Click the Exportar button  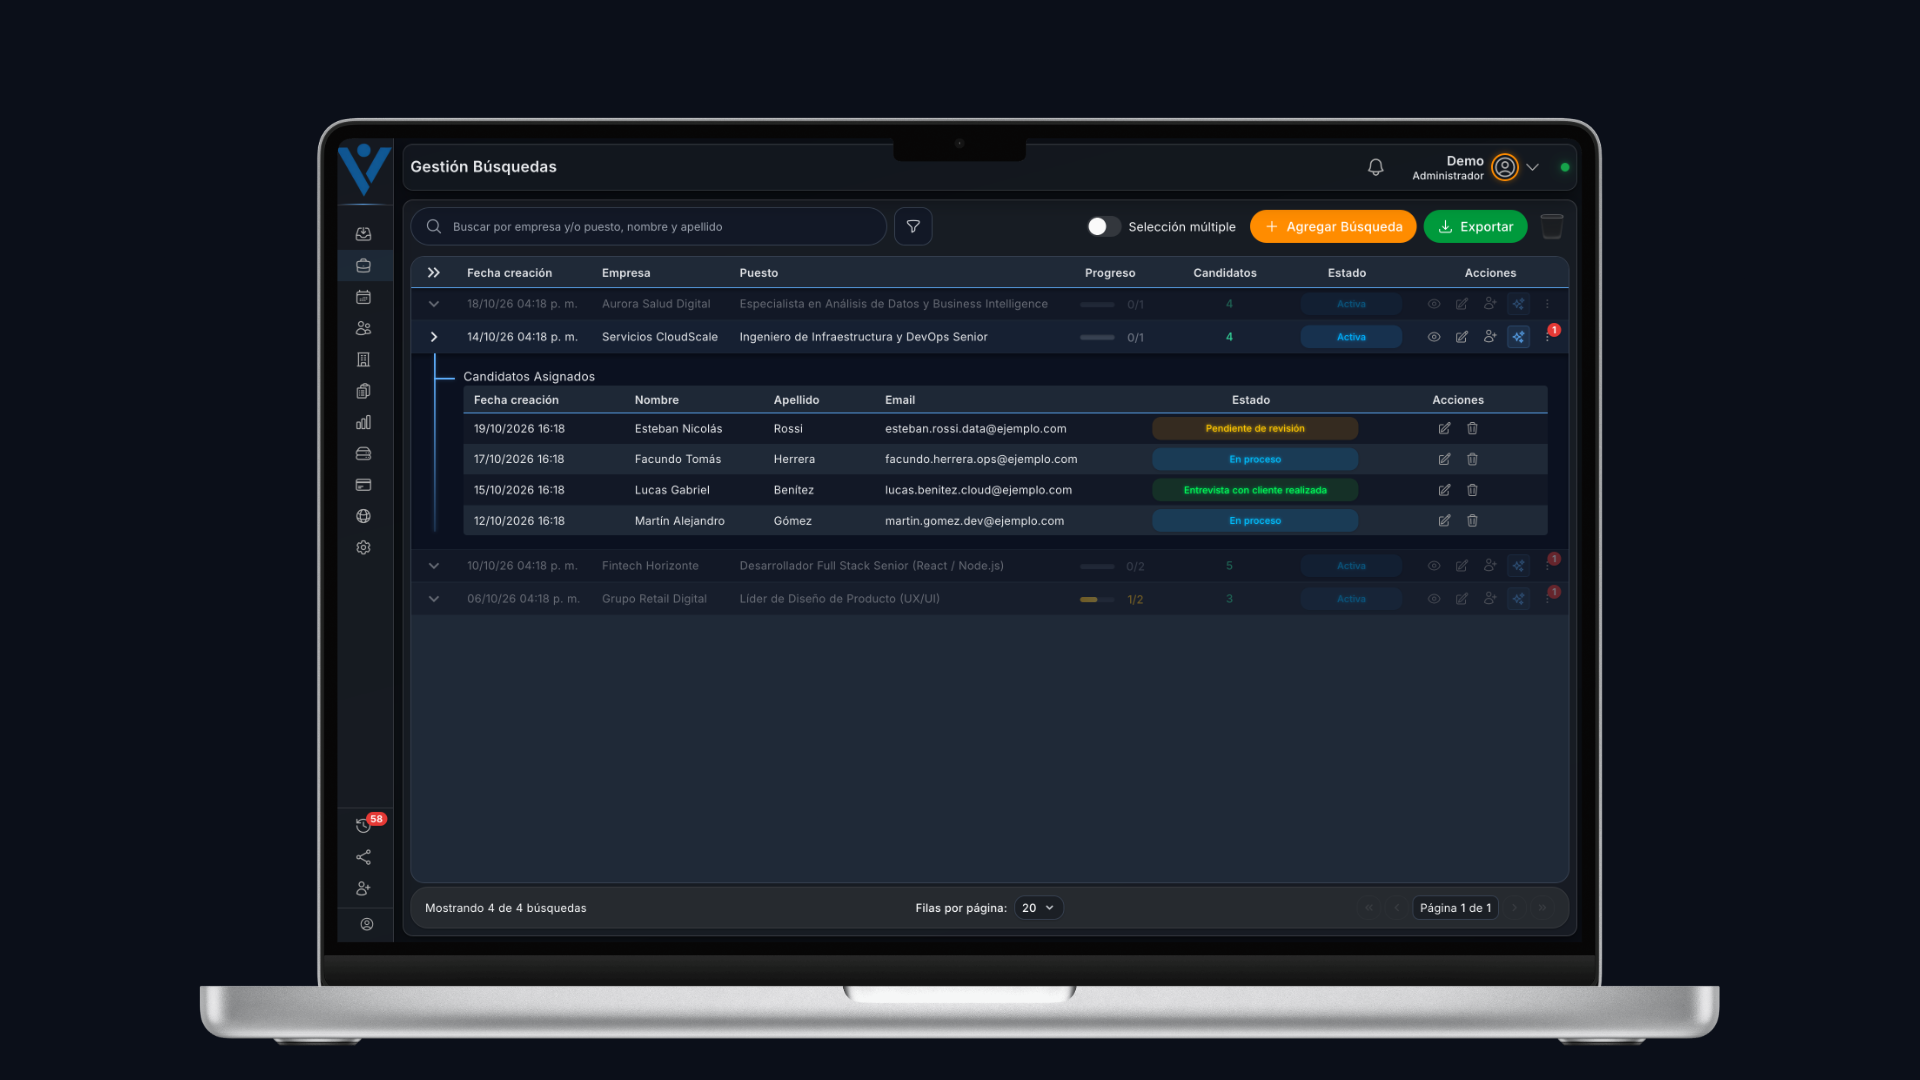tap(1475, 227)
